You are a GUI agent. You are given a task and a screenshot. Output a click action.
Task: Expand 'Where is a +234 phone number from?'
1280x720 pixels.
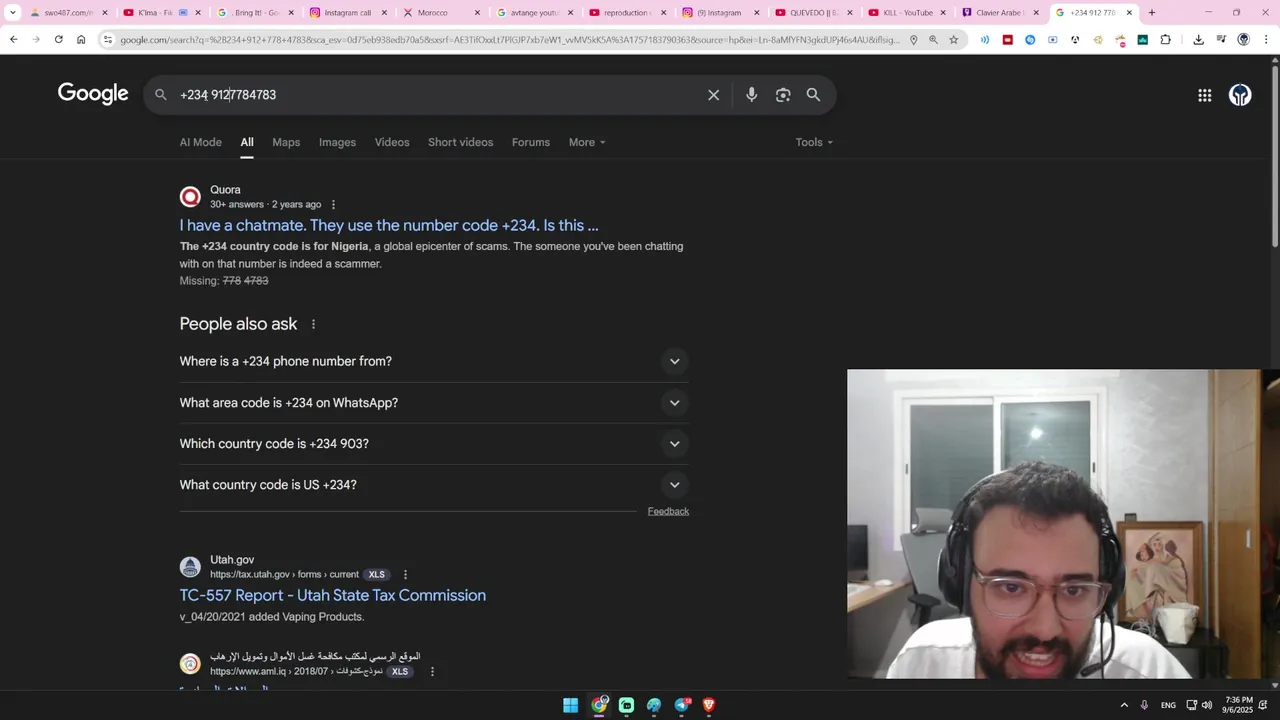click(x=434, y=361)
